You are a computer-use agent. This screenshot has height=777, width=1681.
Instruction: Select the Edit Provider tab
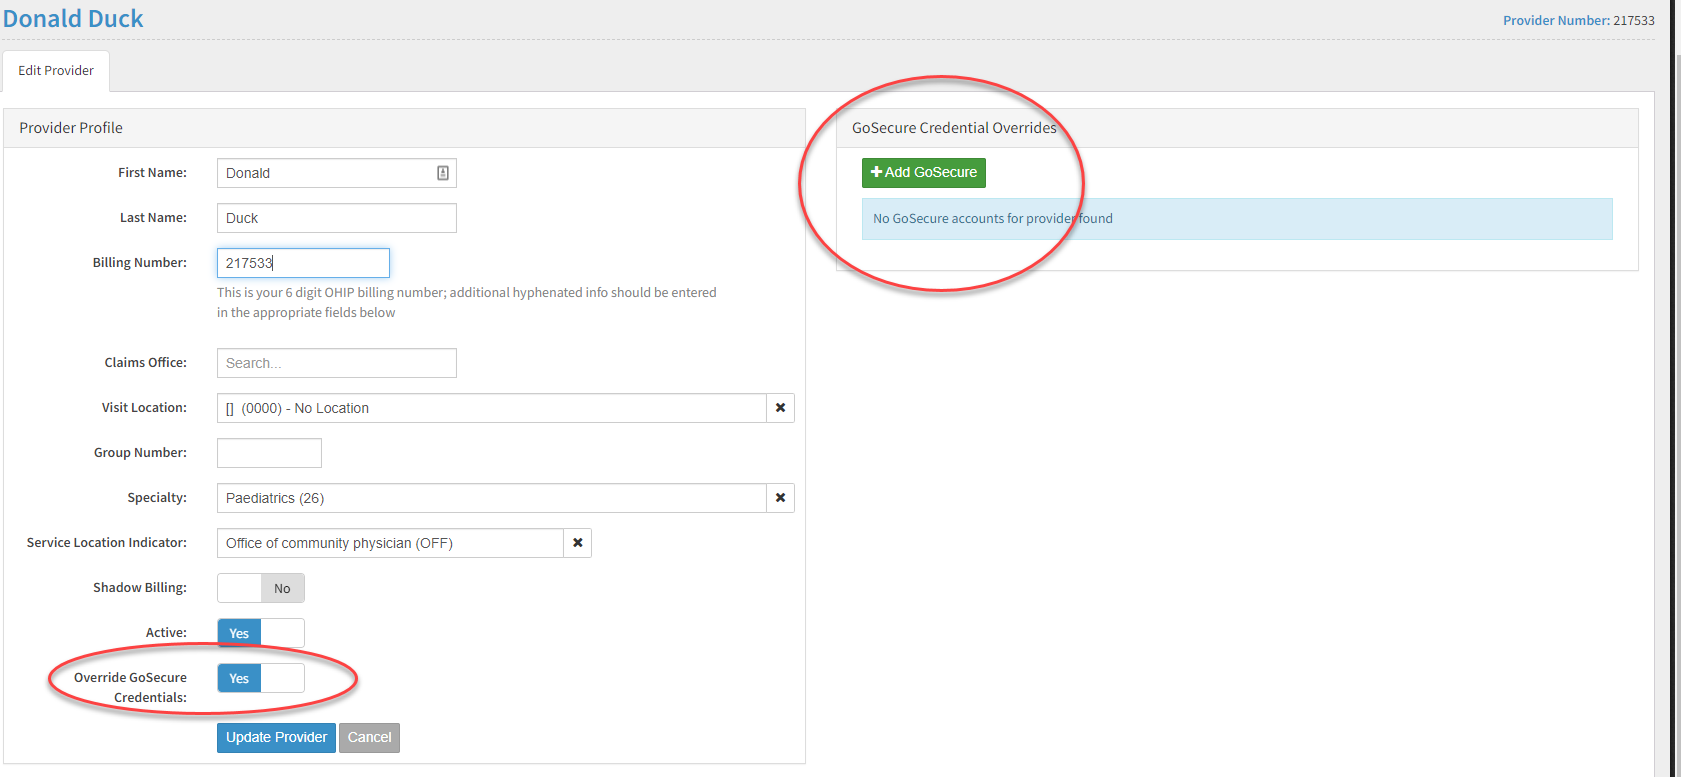pyautogui.click(x=56, y=71)
